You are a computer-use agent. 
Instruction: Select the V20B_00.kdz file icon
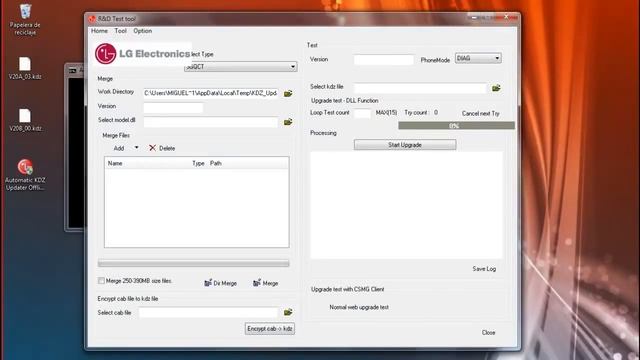point(25,120)
